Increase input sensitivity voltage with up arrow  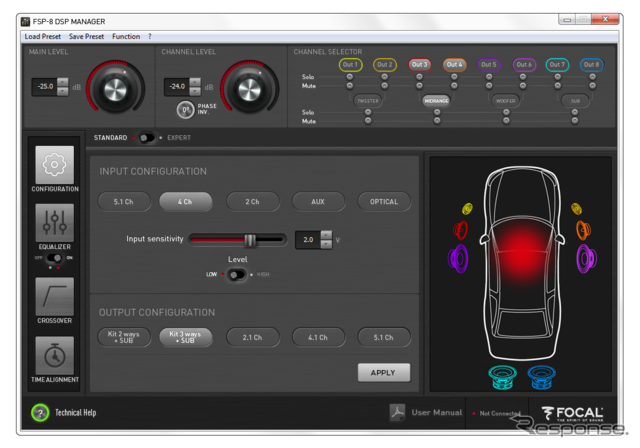point(326,235)
